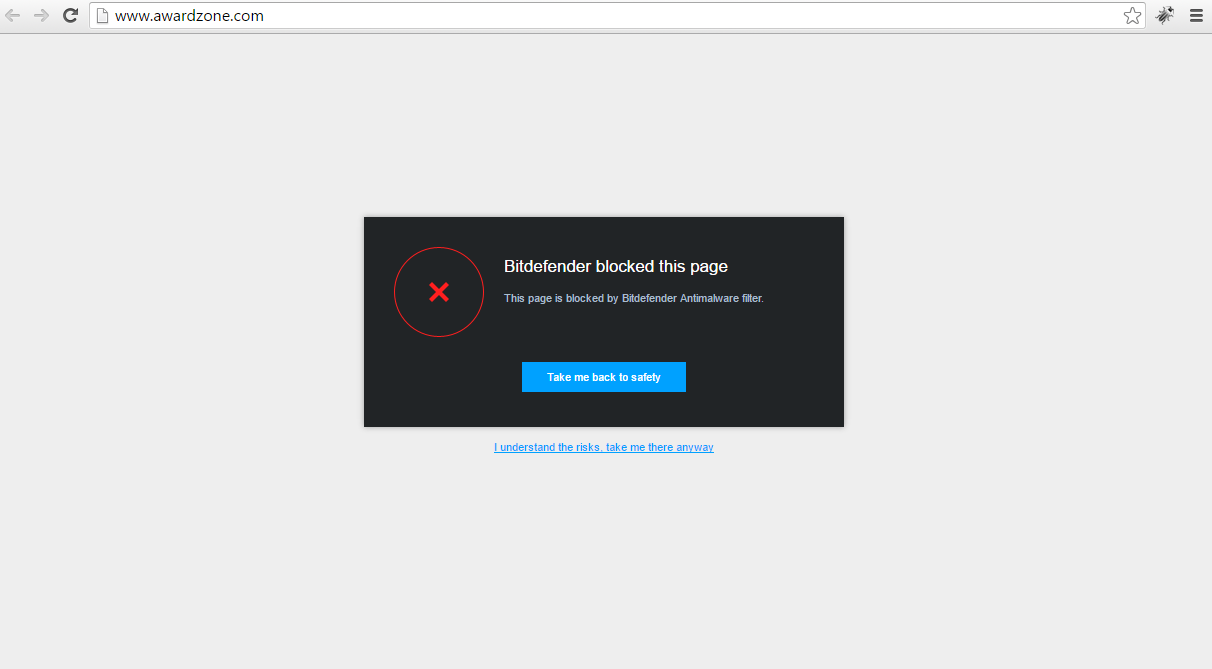The height and width of the screenshot is (669, 1212).
Task: Focus the address bar showing www.awardzone.com
Action: pos(616,16)
